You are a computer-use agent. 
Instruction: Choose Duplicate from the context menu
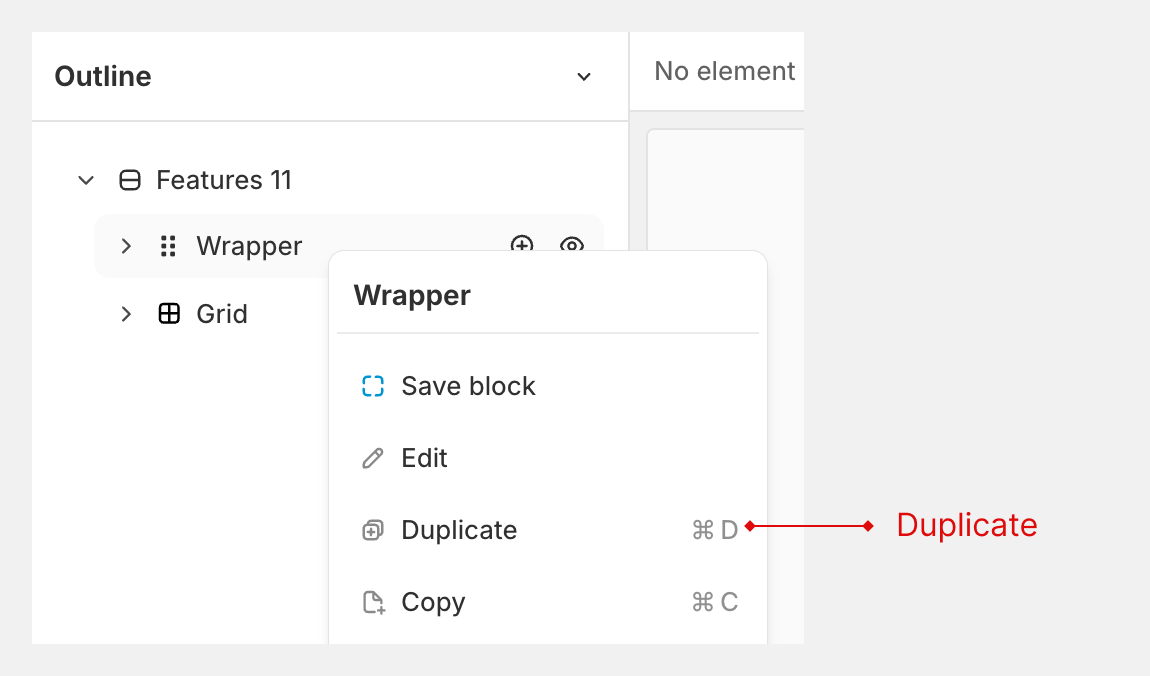click(x=459, y=530)
